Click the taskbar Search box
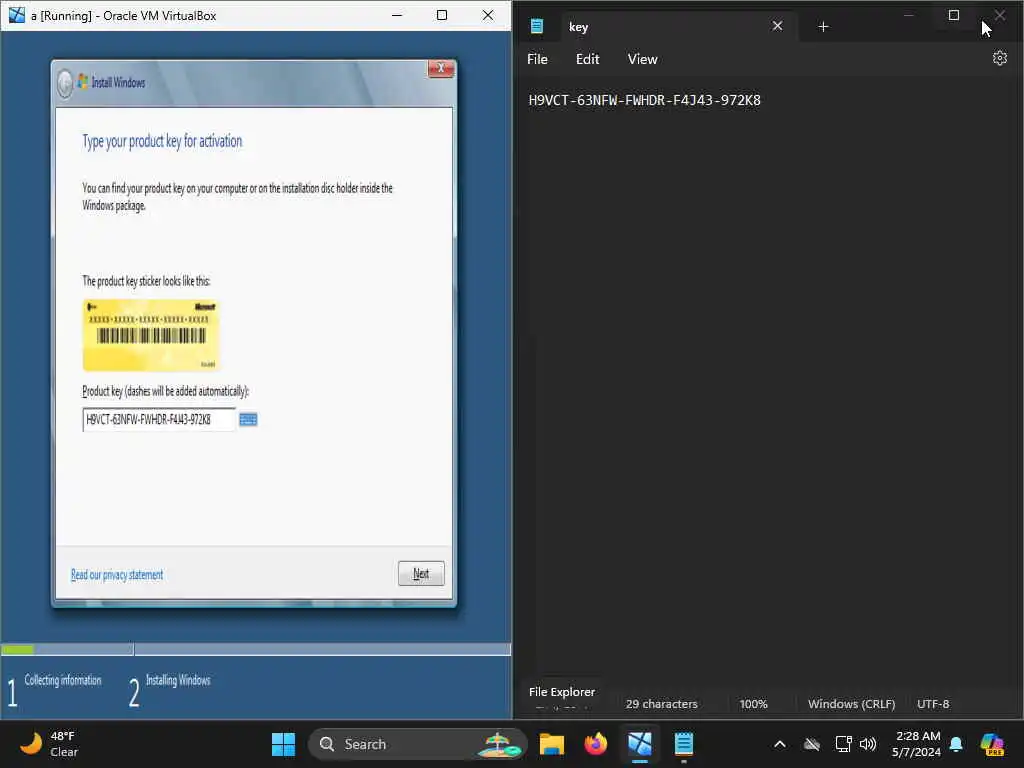This screenshot has height=768, width=1024. [417, 744]
